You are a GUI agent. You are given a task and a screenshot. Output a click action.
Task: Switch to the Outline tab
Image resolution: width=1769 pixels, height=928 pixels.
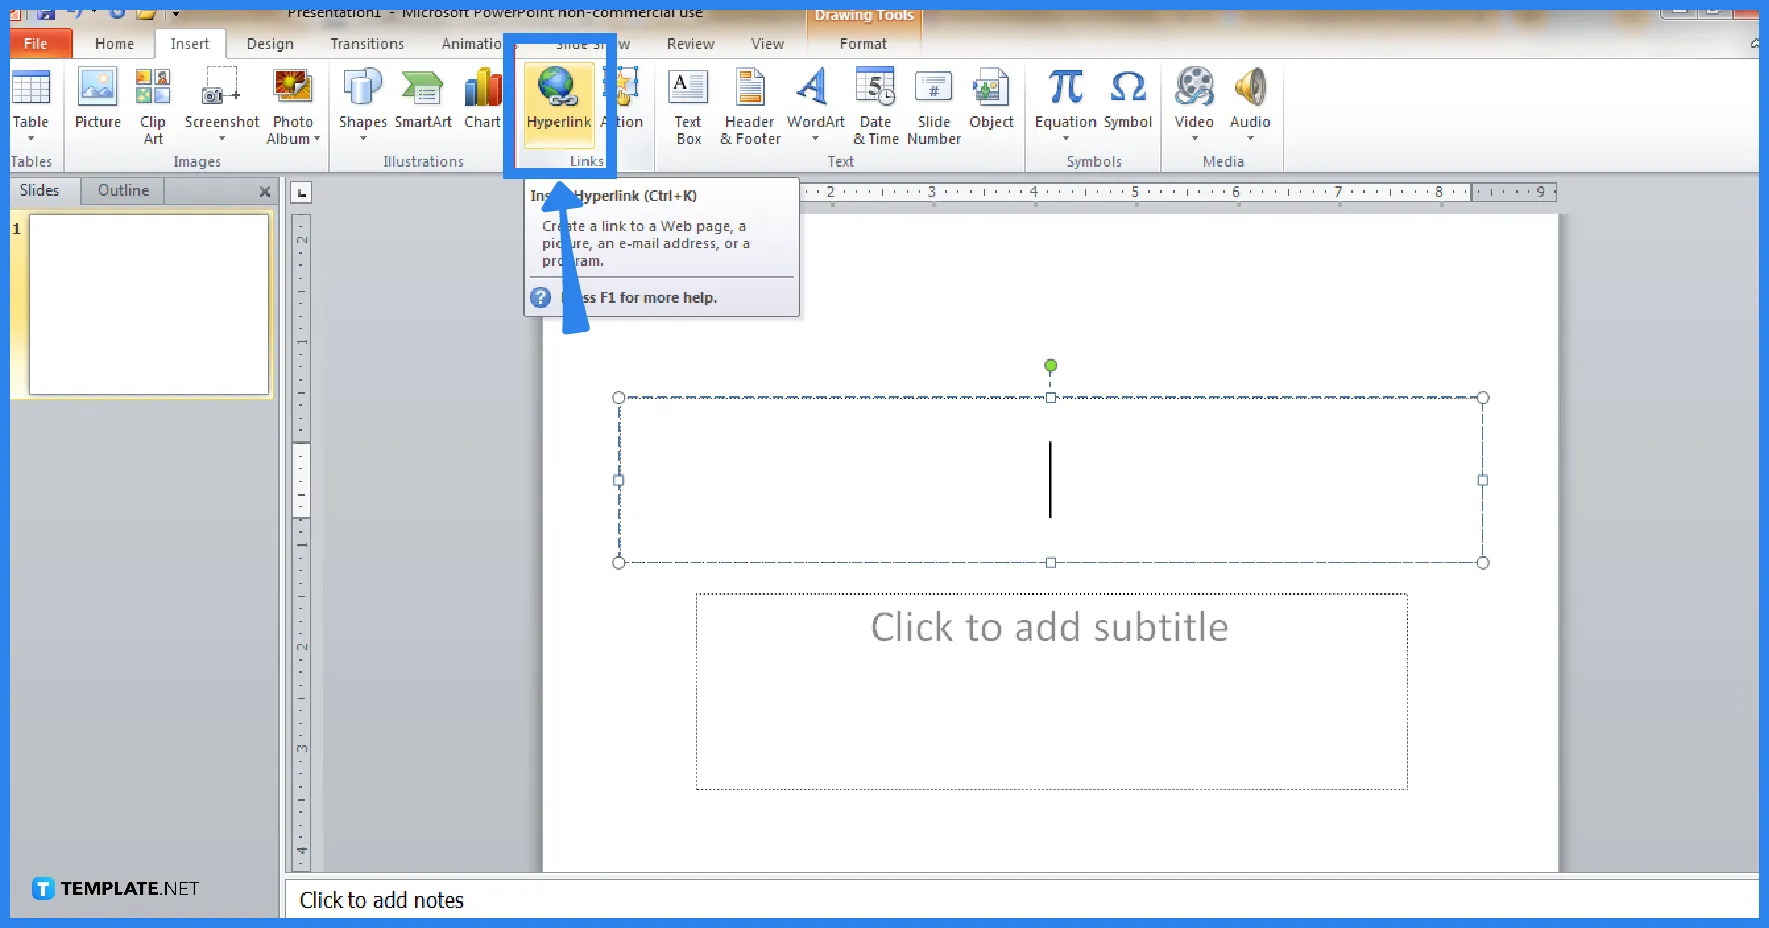(x=121, y=190)
